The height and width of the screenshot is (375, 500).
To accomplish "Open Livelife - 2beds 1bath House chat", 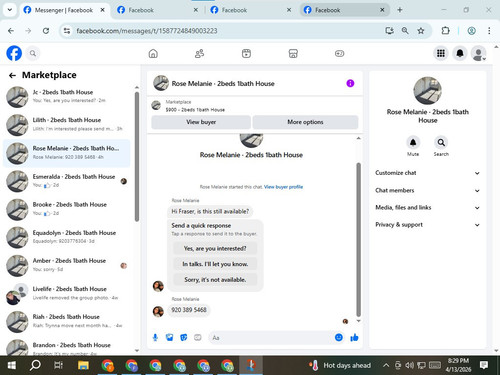I will 67,293.
